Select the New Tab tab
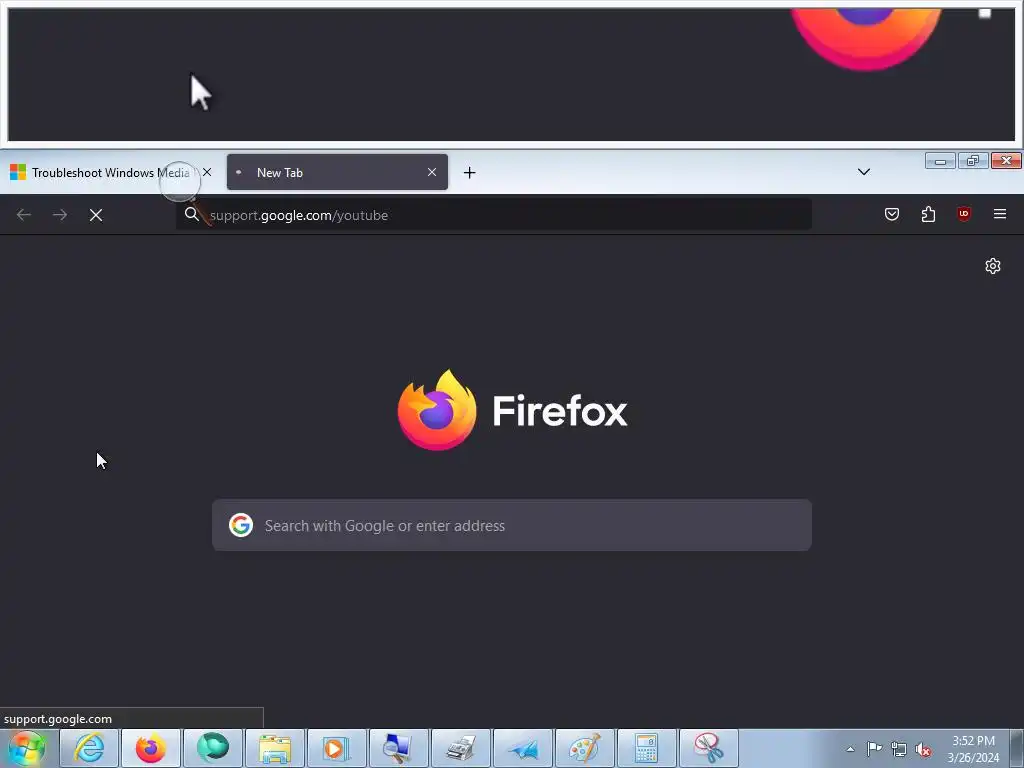 (337, 172)
